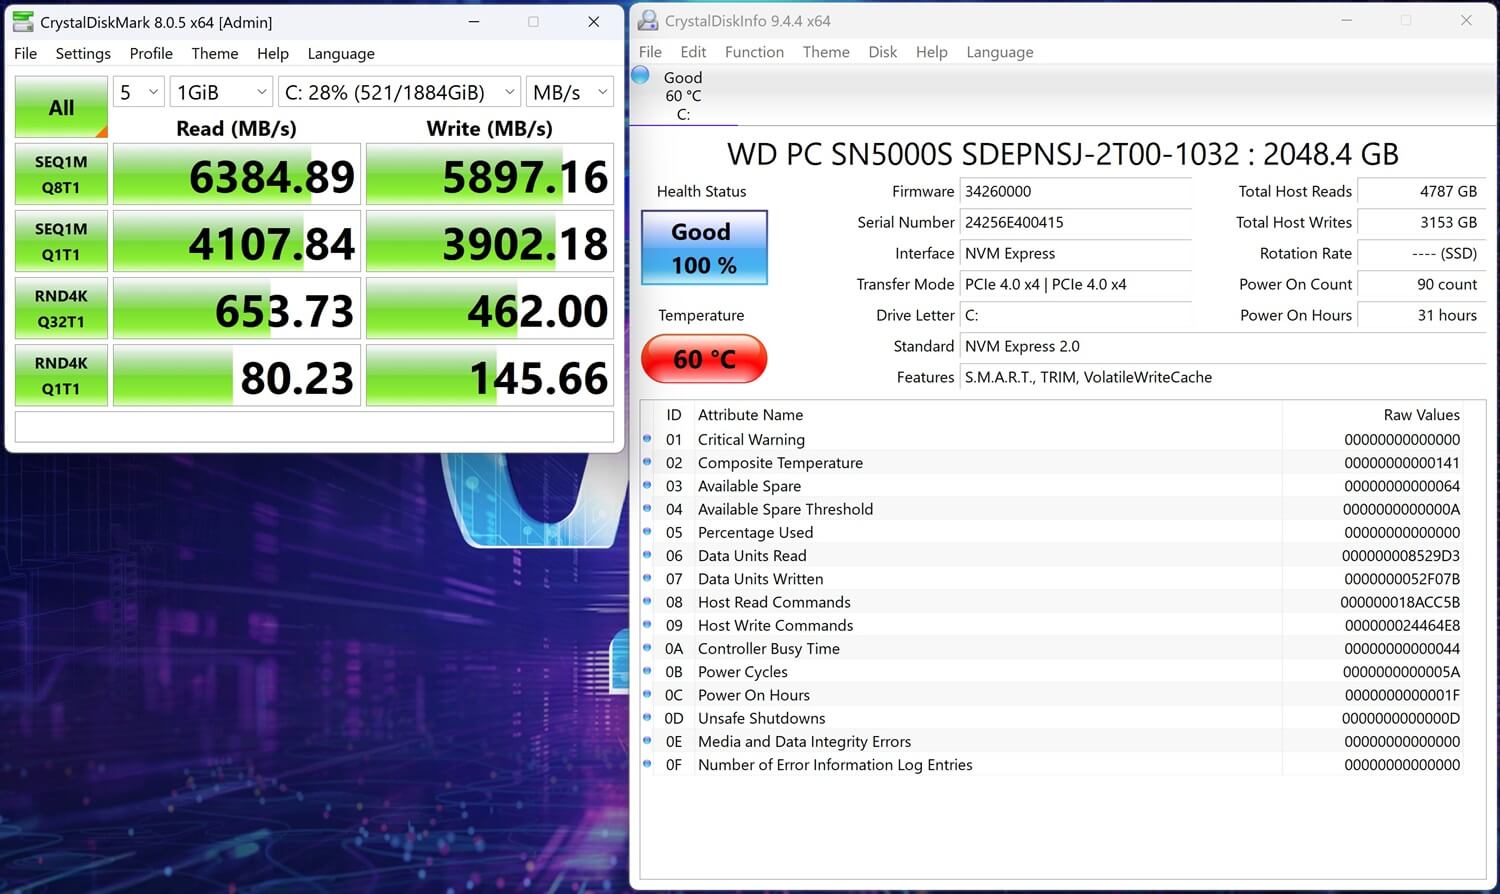Click the status dot for Percentage Used row
The width and height of the screenshot is (1500, 894).
tap(647, 532)
